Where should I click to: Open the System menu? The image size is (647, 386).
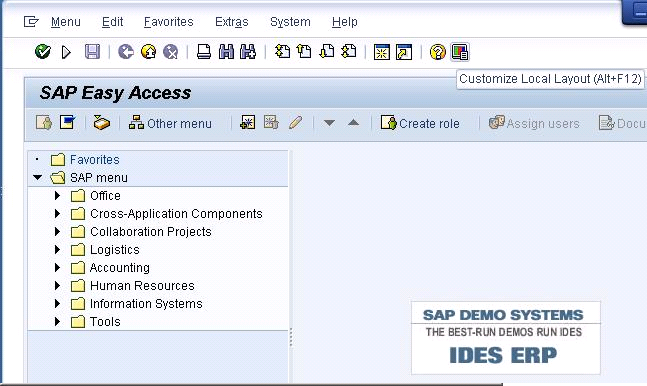click(x=290, y=22)
